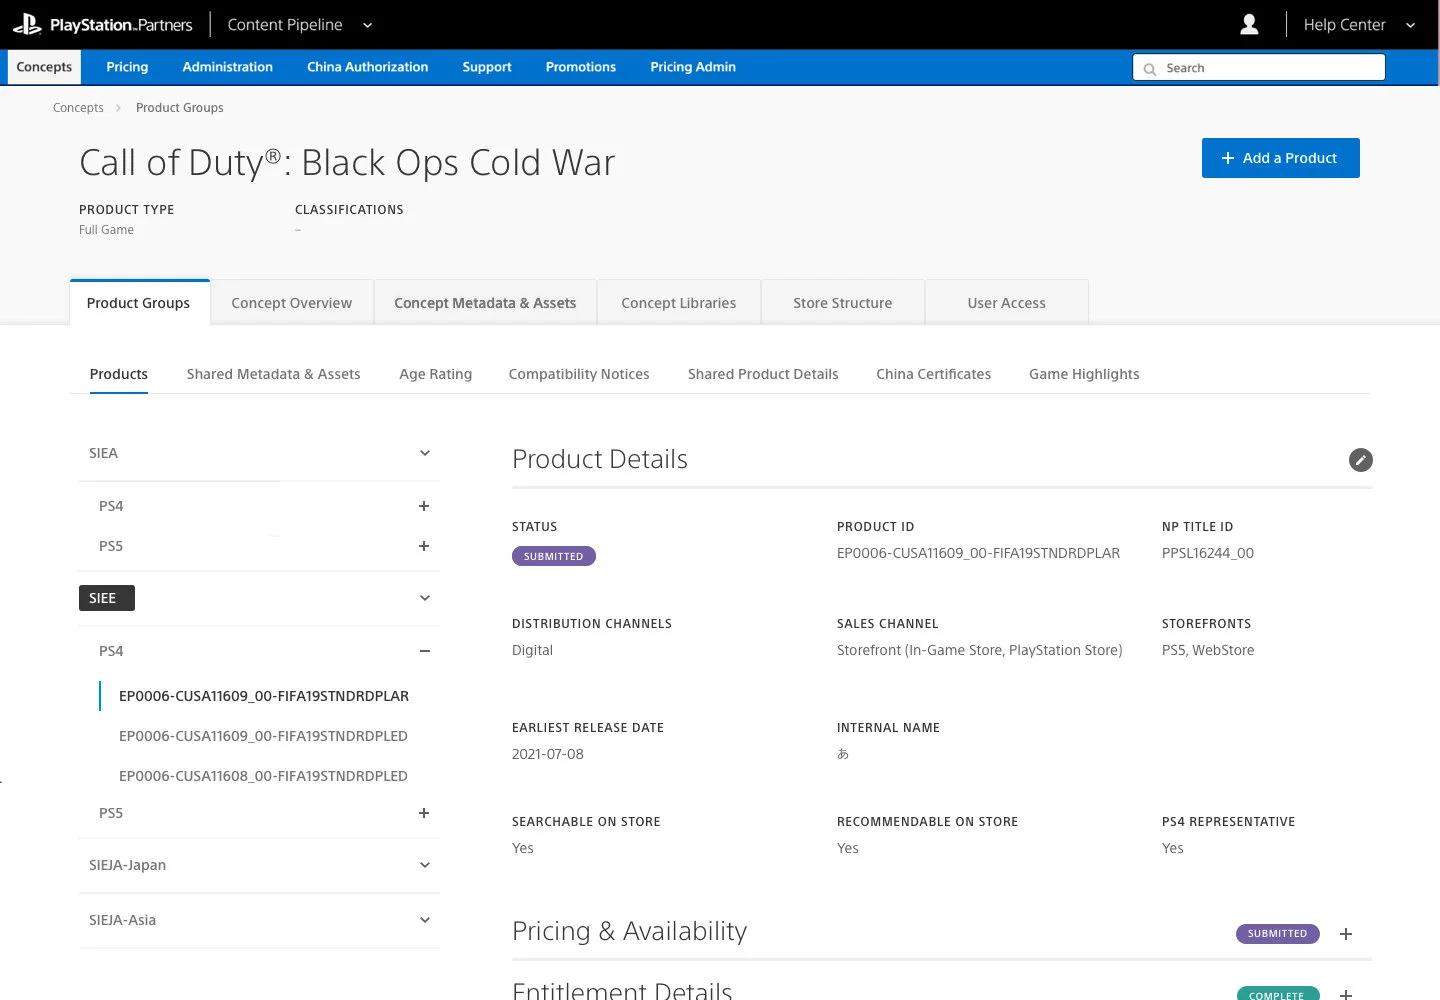Select the Products sub-tab
The image size is (1440, 1000).
point(119,374)
